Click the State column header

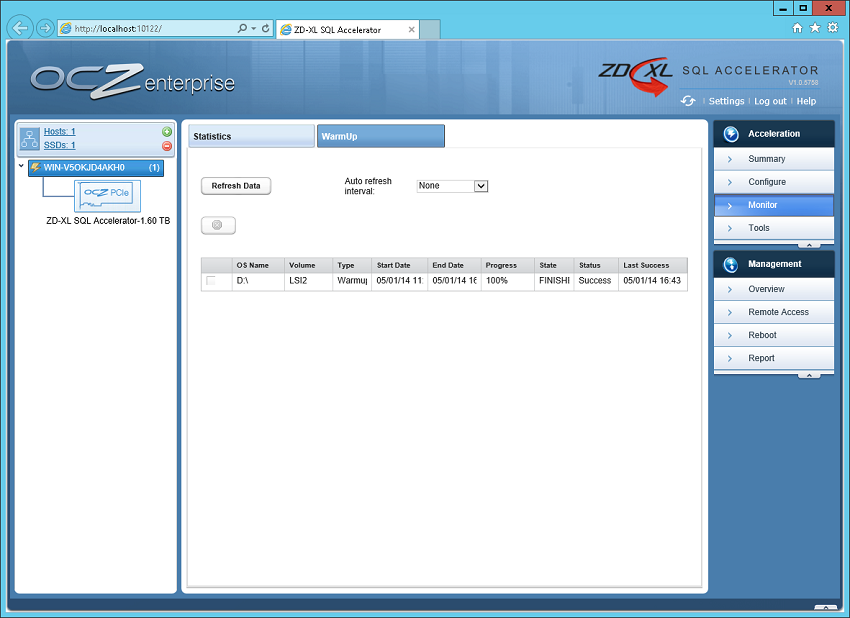[555, 265]
